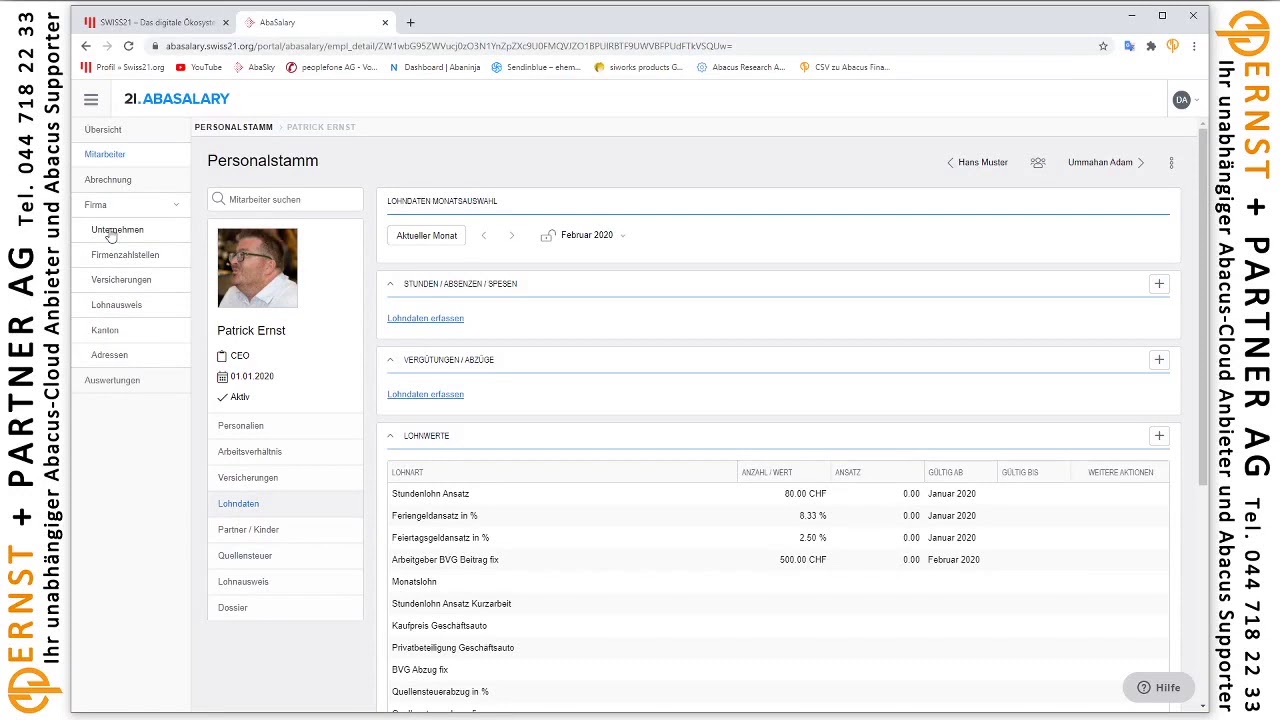This screenshot has height=720, width=1280.
Task: Click the Hilfe help button
Action: click(1159, 688)
